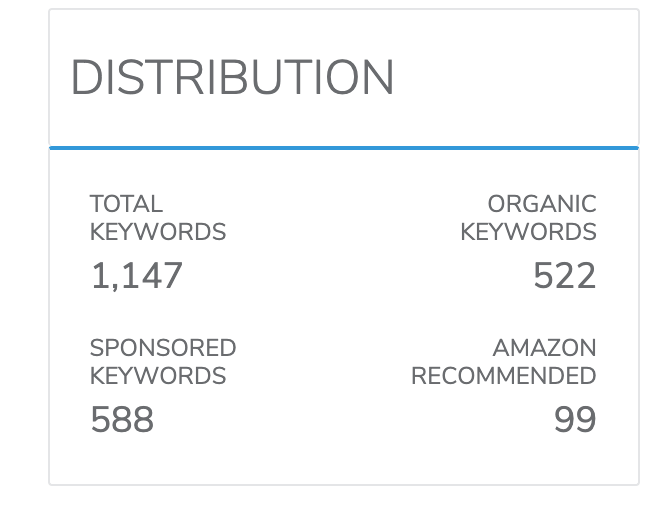Click the blank space between 1,147 and 522
The height and width of the screenshot is (508, 664).
click(x=350, y=275)
